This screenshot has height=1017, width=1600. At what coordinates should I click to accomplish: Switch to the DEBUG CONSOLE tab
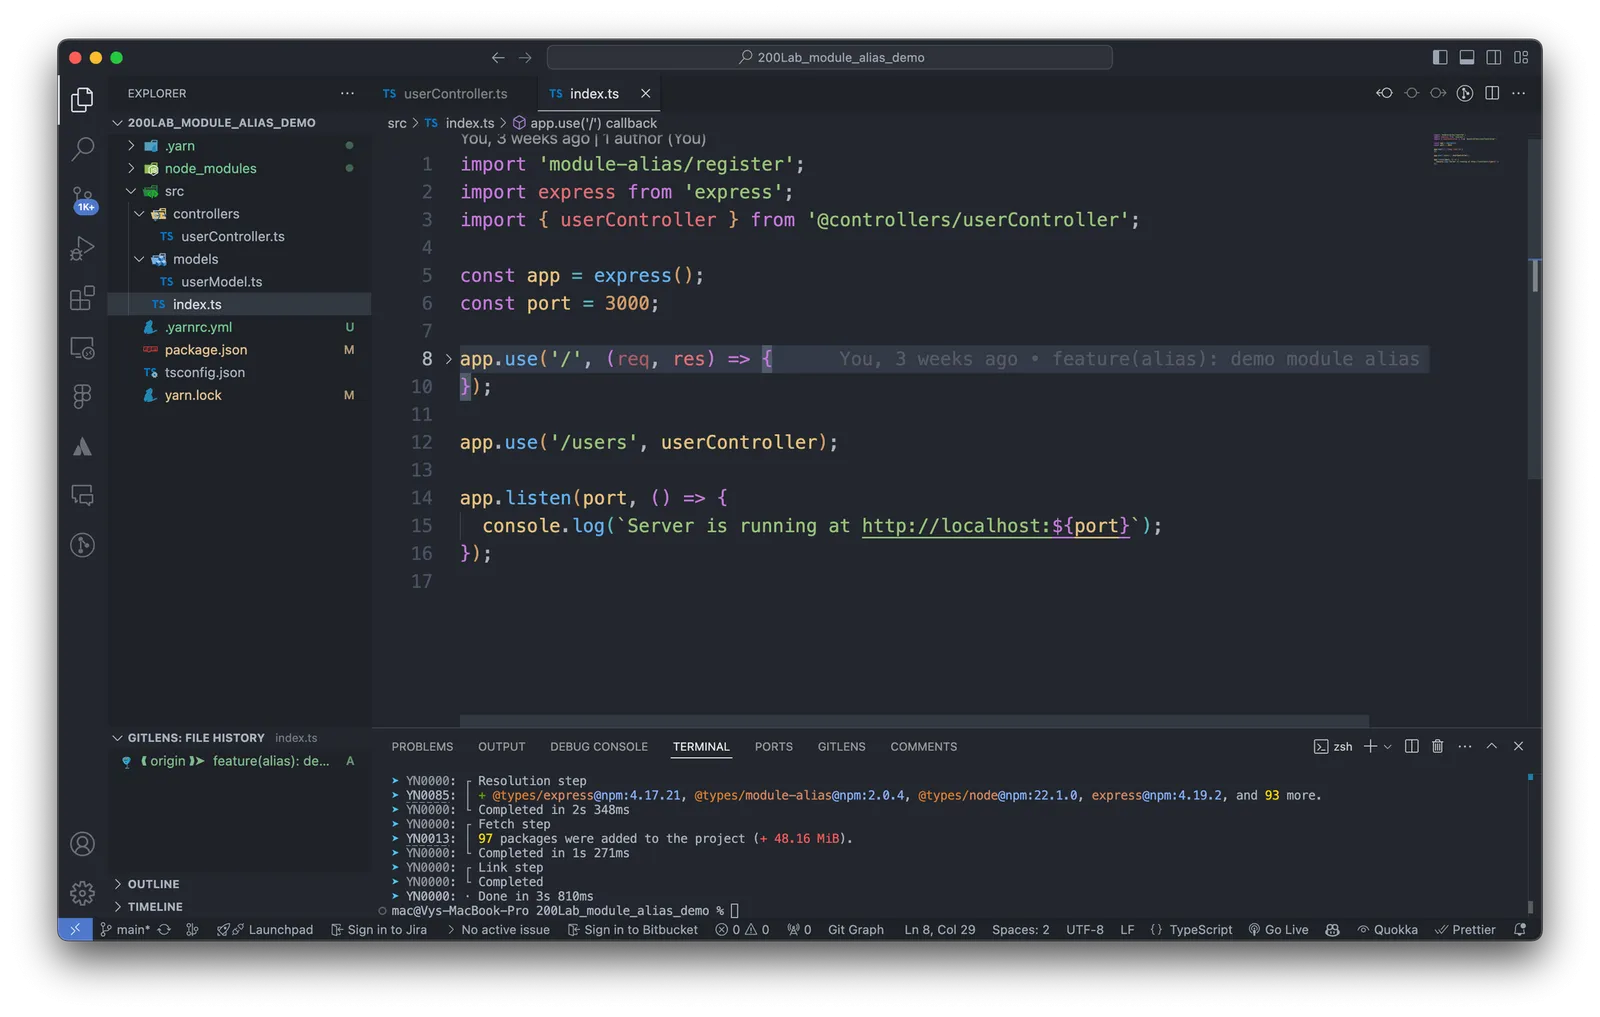pyautogui.click(x=599, y=747)
